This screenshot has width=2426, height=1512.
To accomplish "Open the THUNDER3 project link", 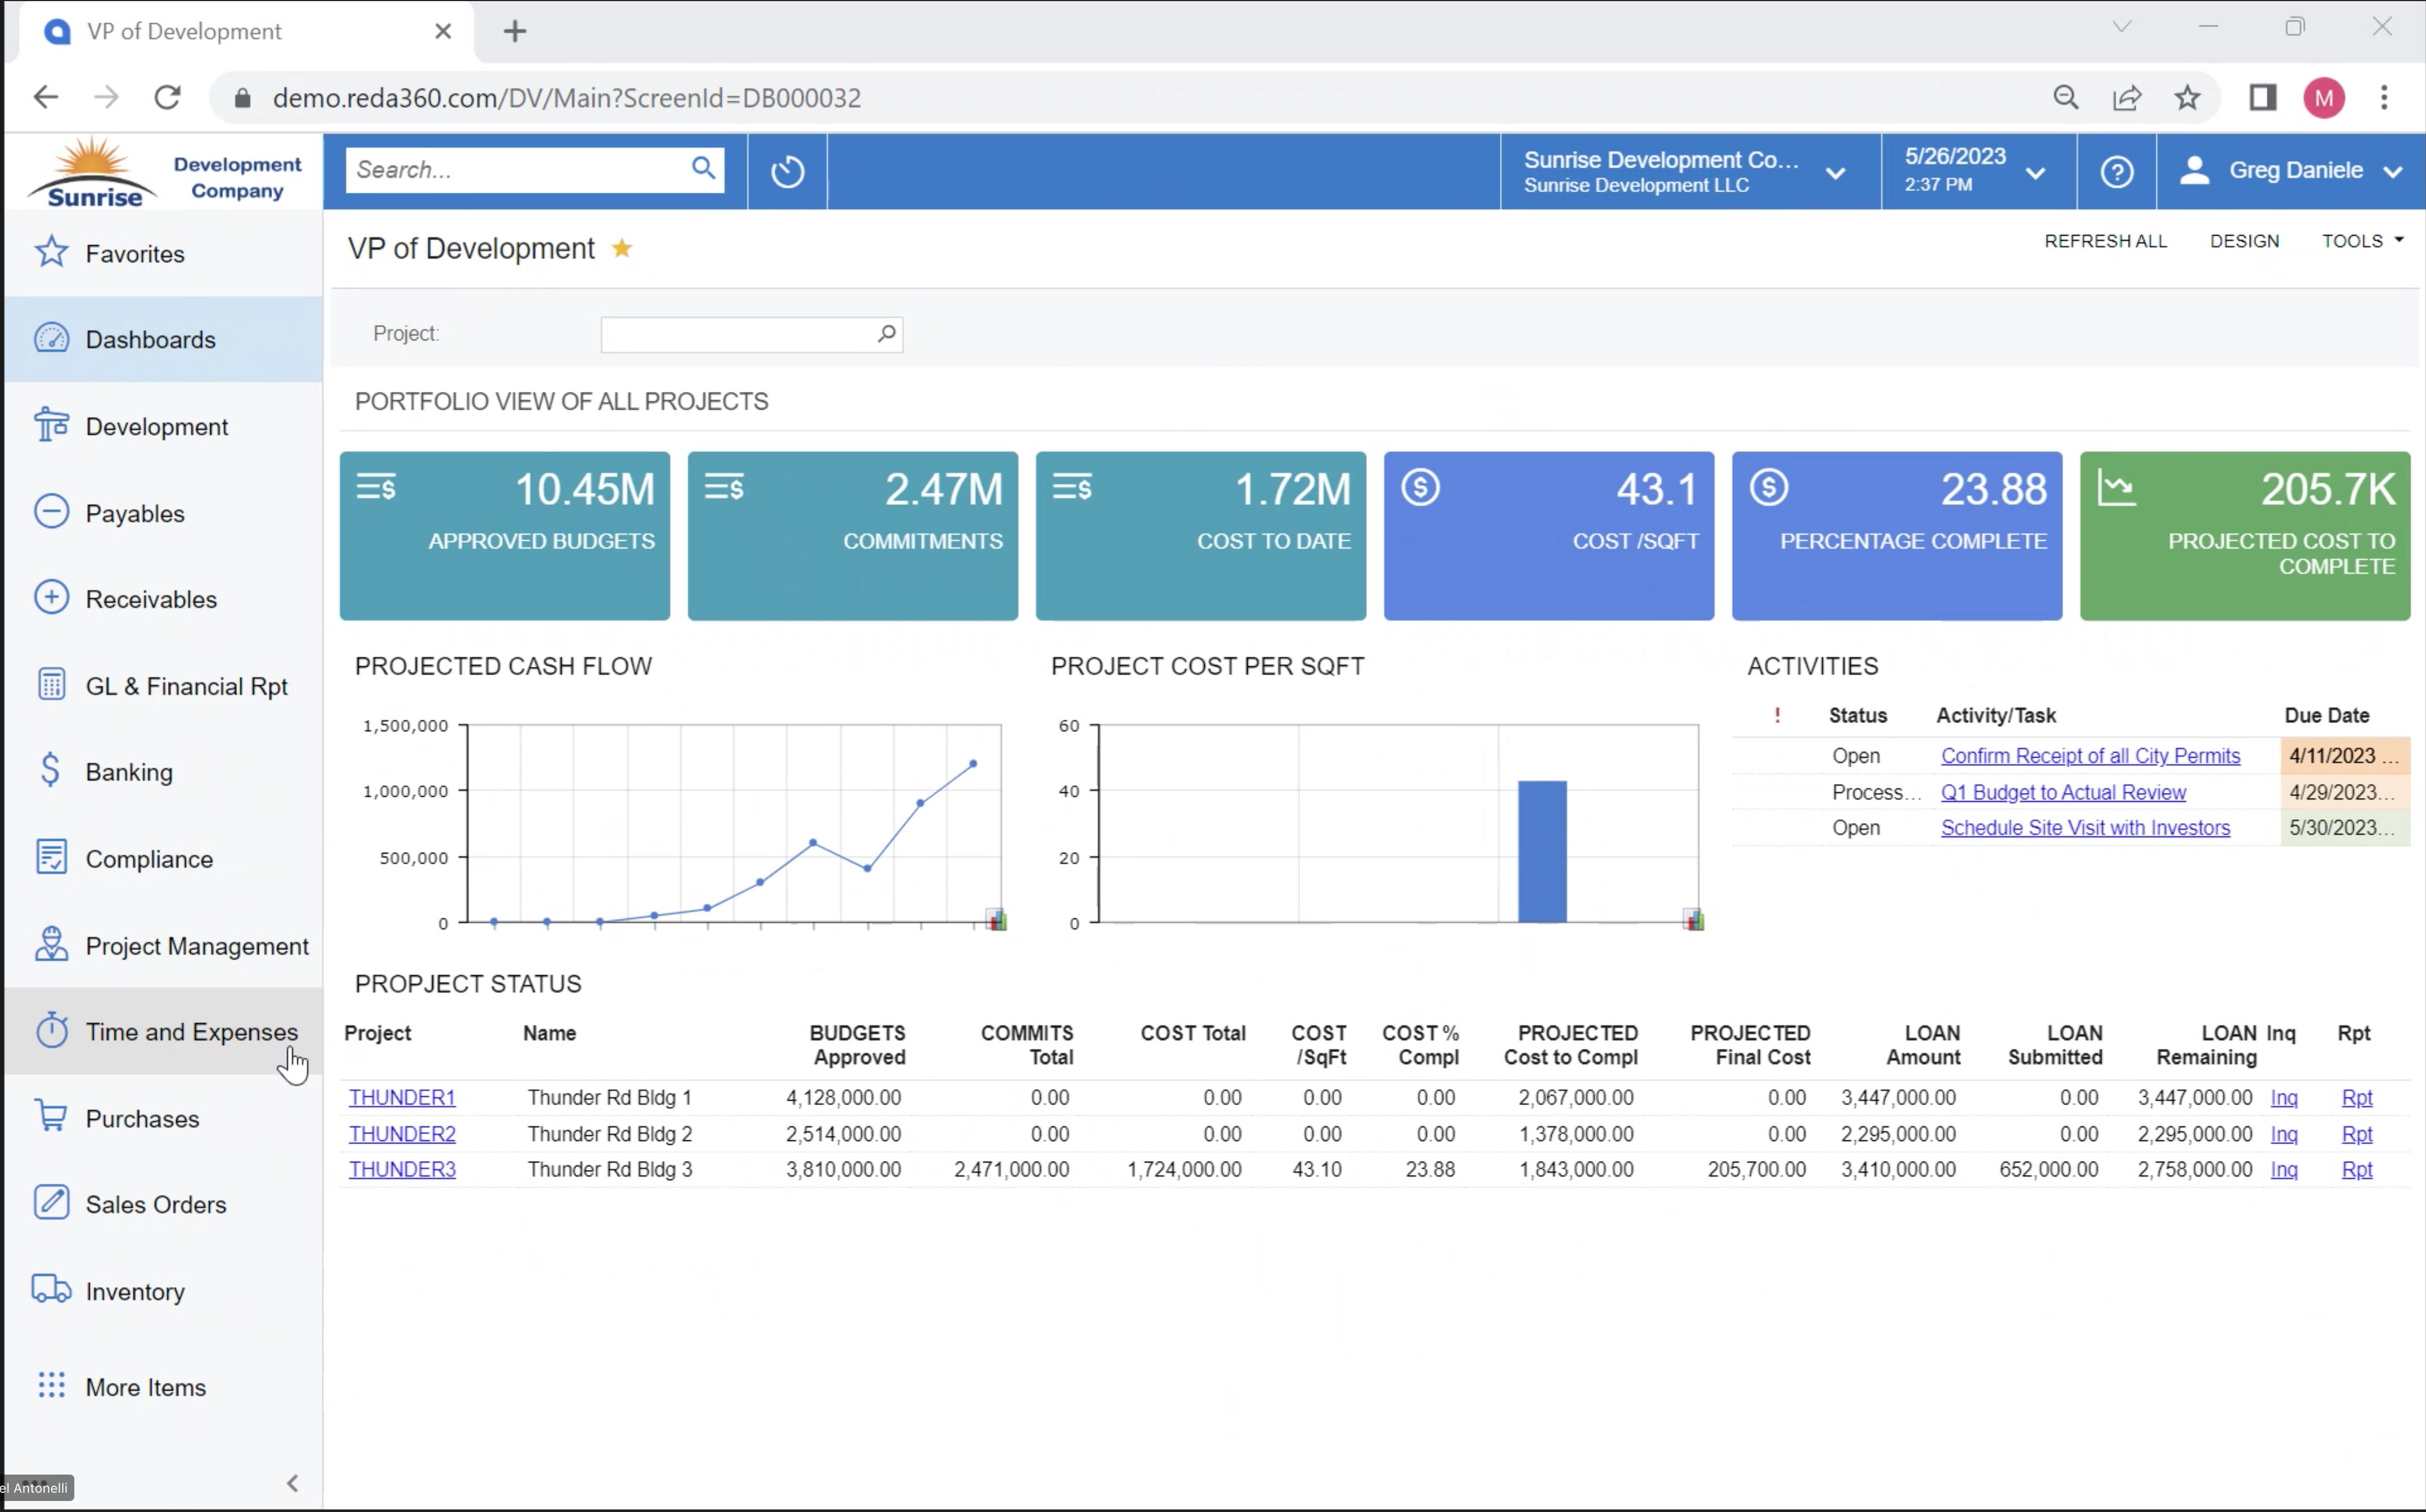I will pos(402,1169).
